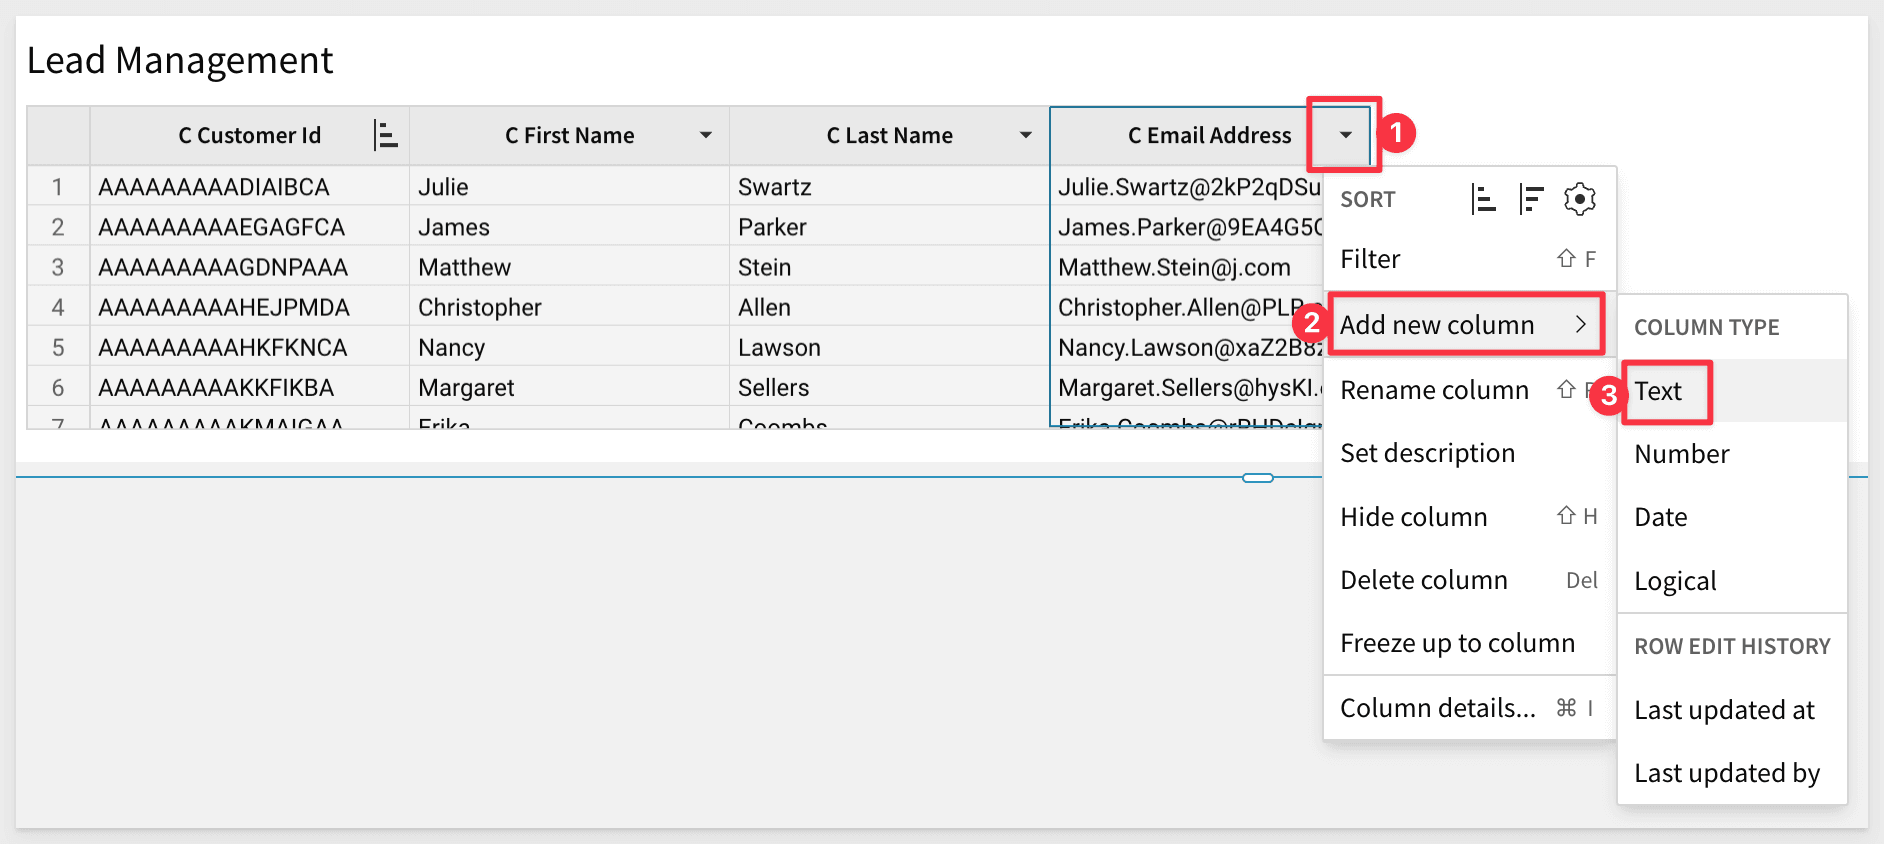
Task: Click sort icon in Customer Id header
Action: 385,135
